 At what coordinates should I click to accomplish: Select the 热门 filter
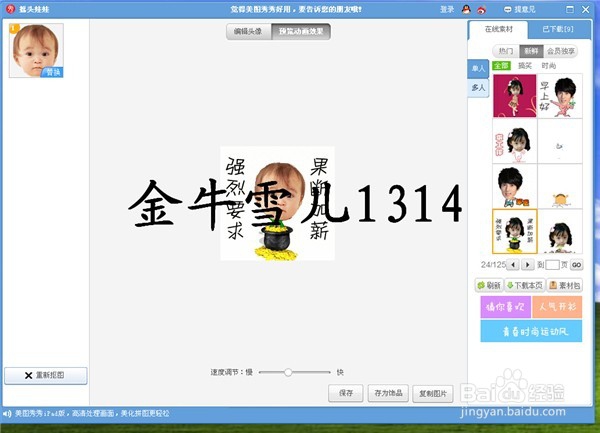[505, 51]
